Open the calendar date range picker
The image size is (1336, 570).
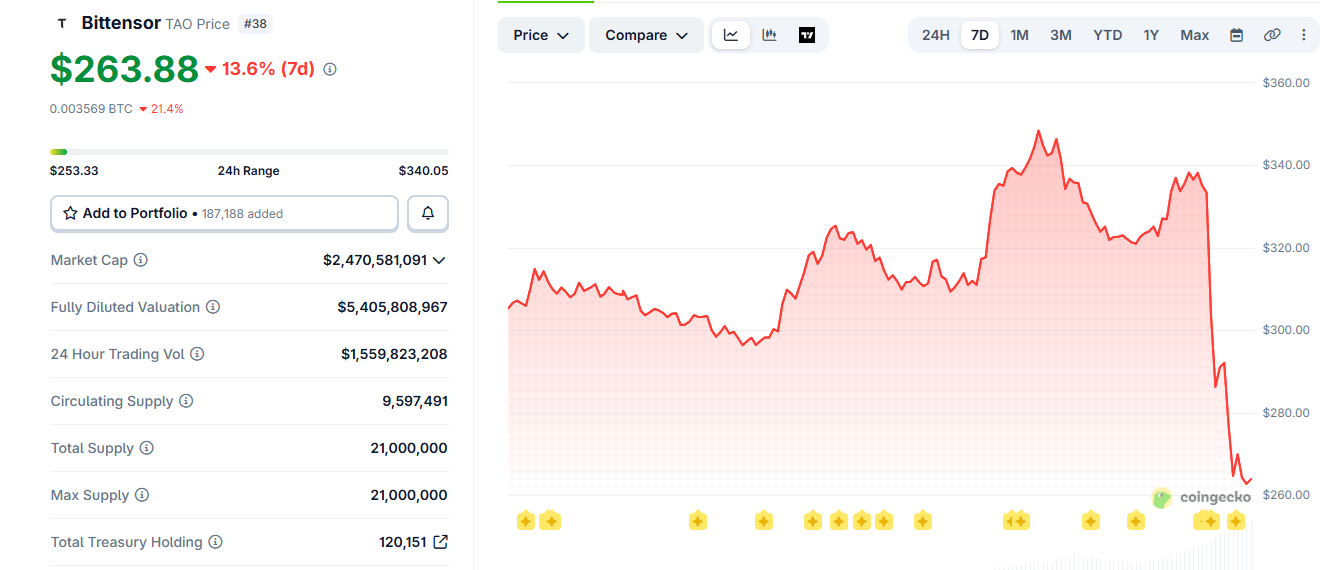[1236, 35]
